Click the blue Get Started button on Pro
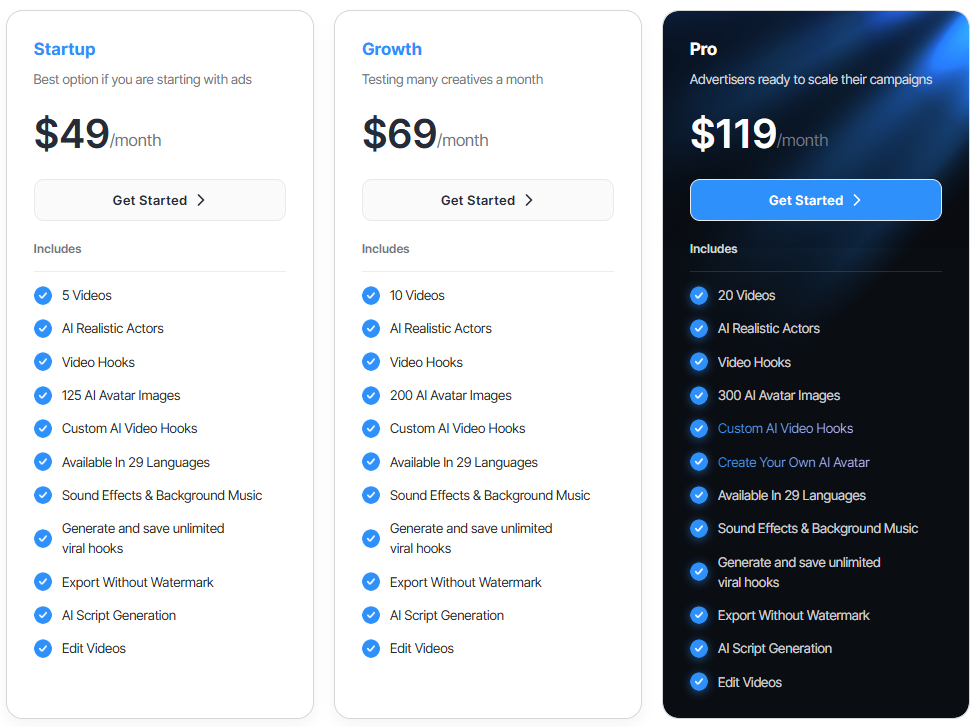 pos(816,200)
